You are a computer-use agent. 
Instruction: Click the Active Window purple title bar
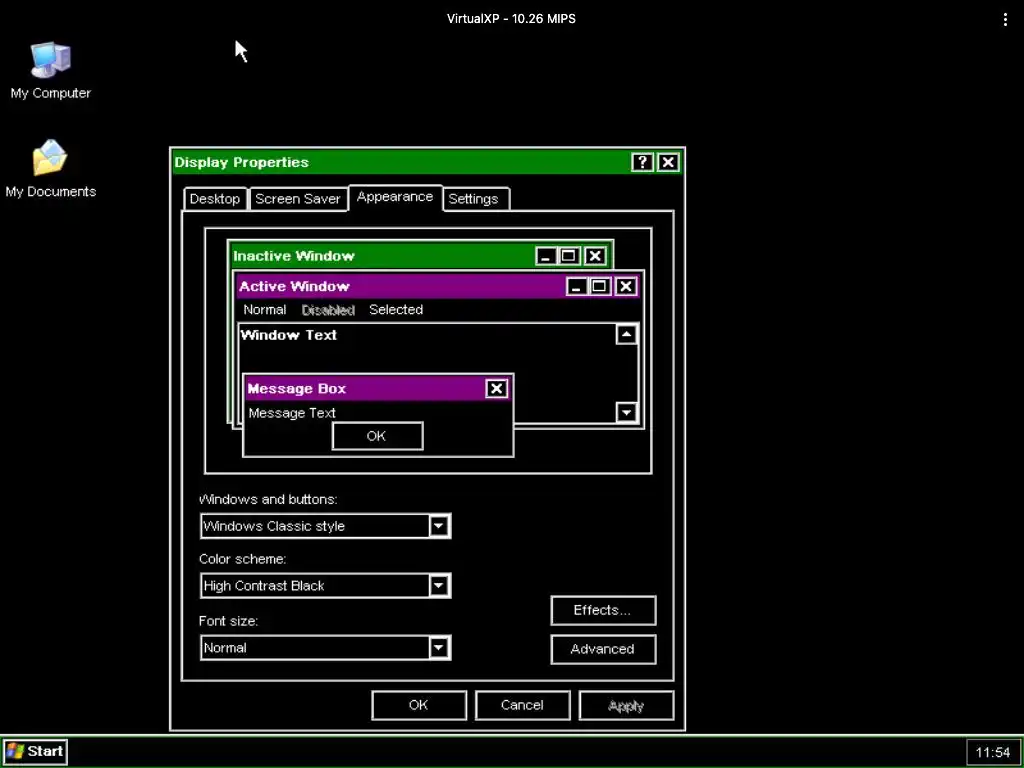(x=438, y=286)
